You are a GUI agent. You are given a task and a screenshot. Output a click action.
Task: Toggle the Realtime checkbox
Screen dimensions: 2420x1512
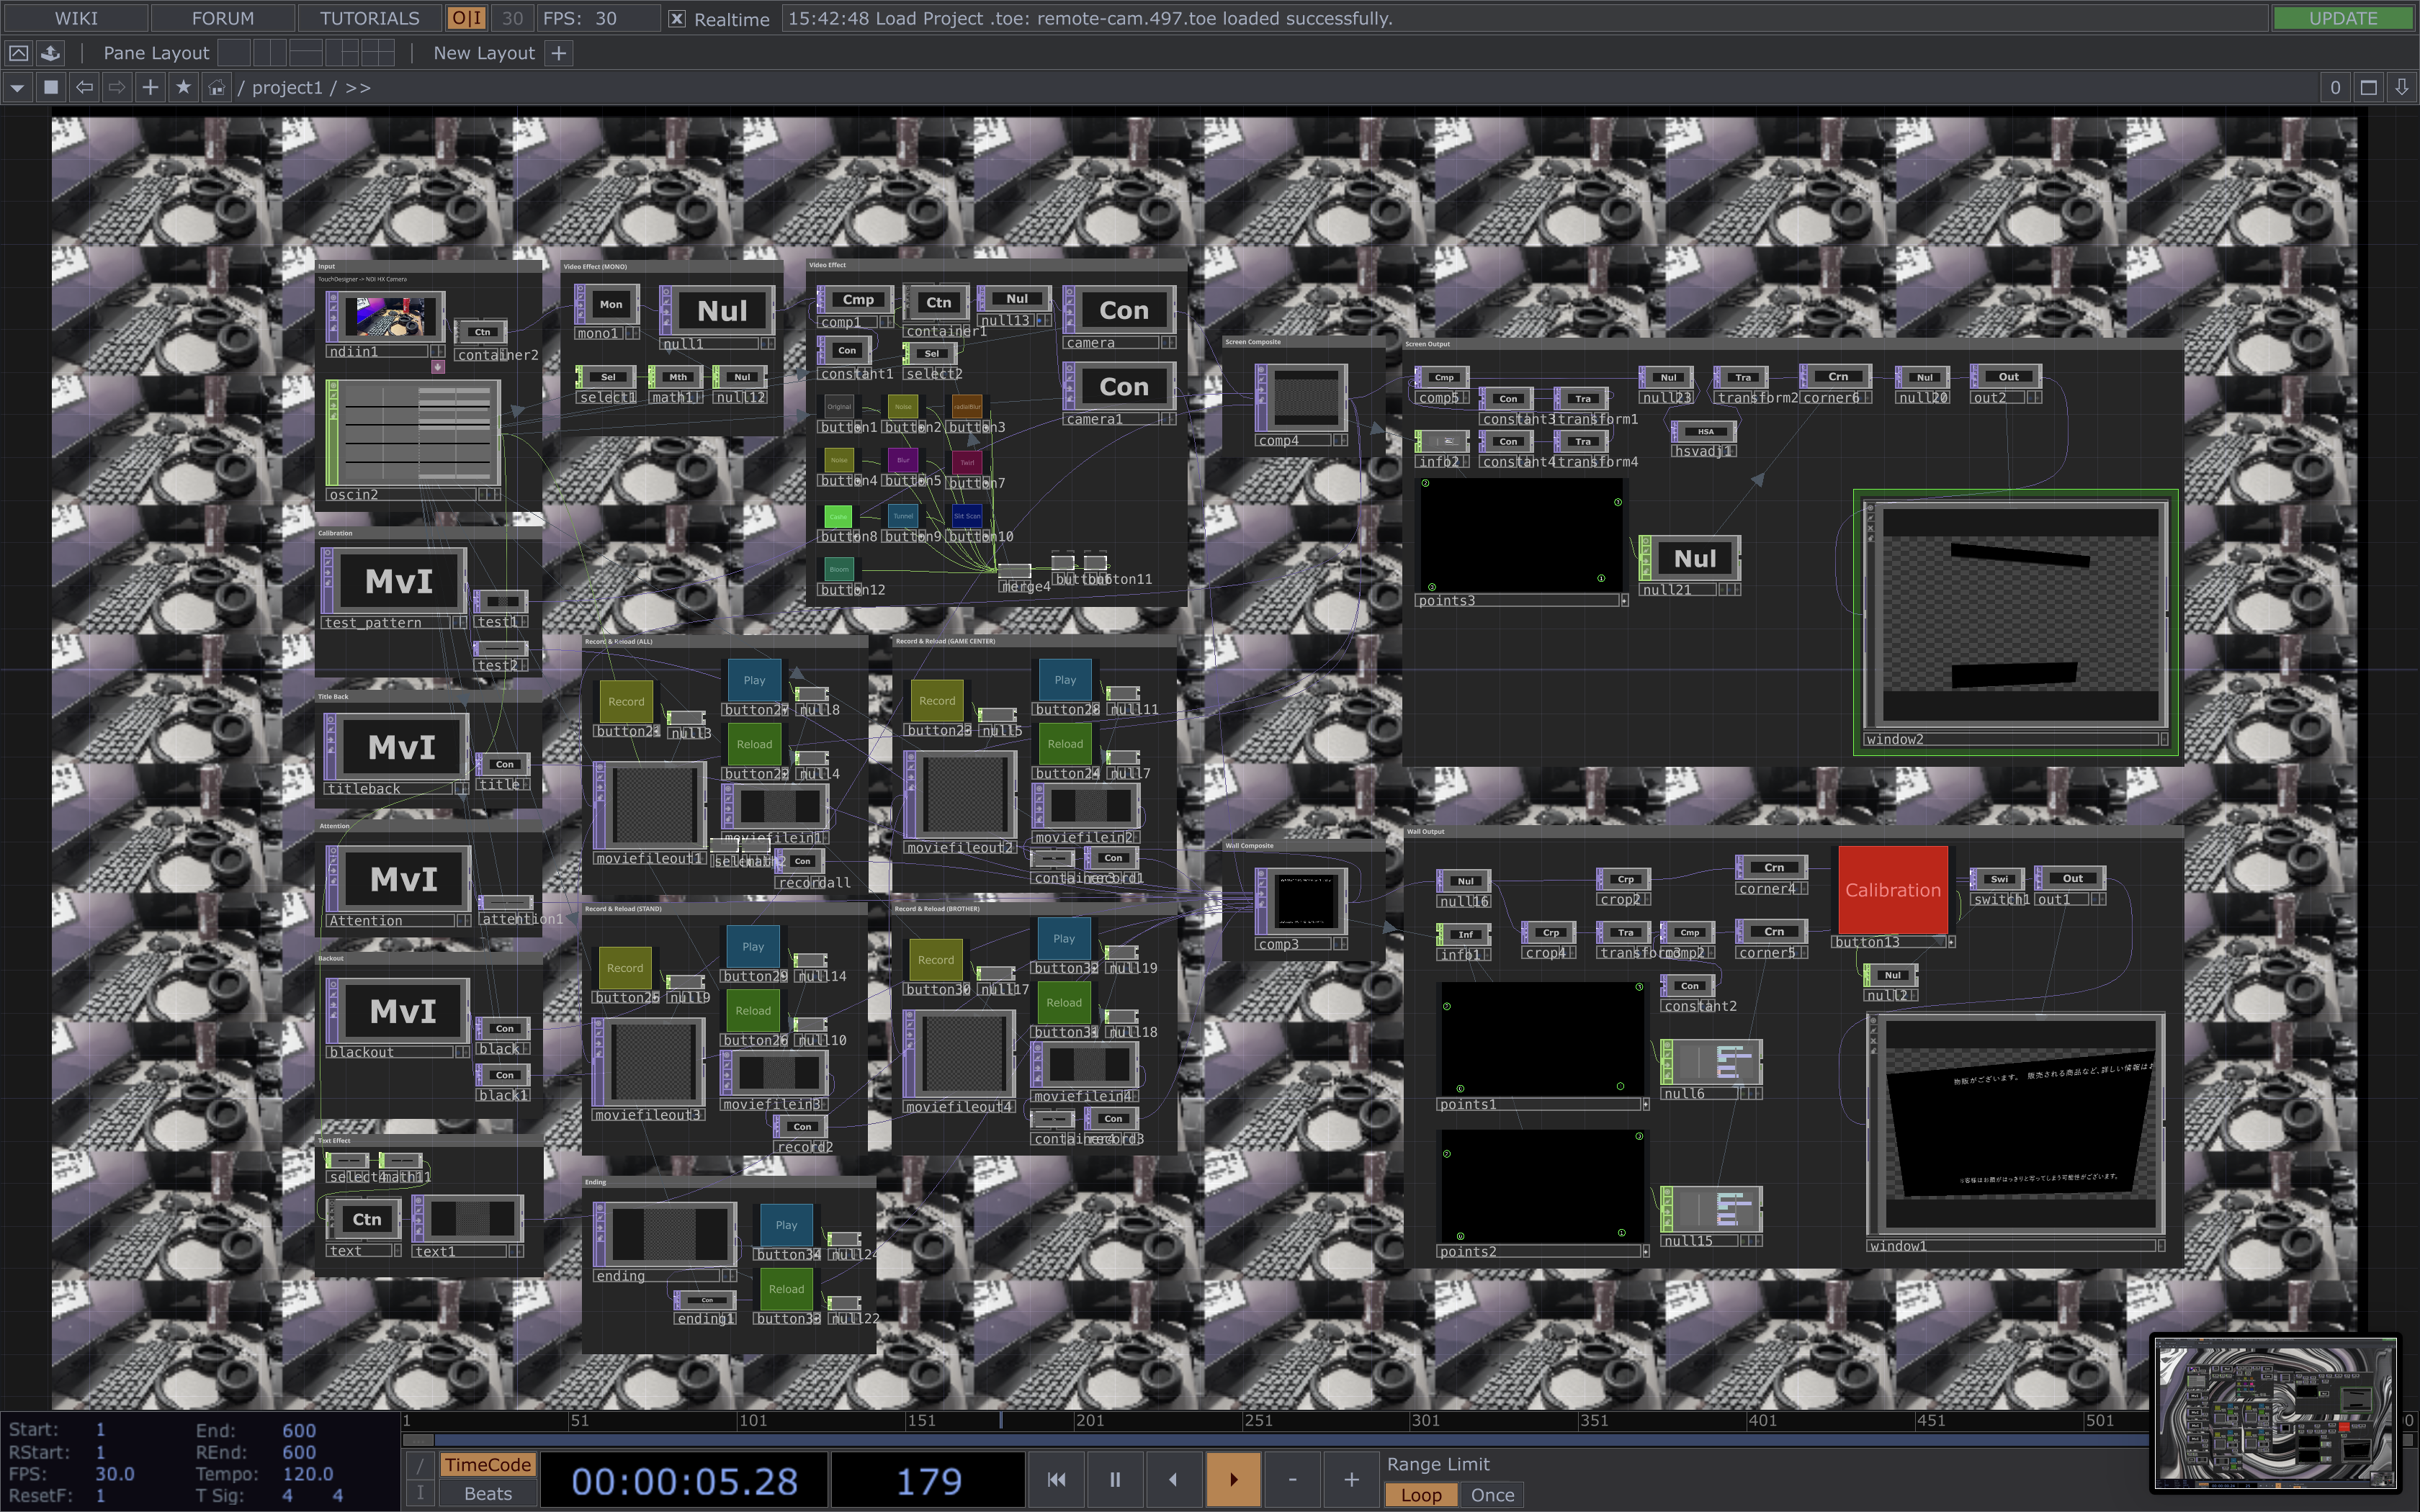(677, 19)
